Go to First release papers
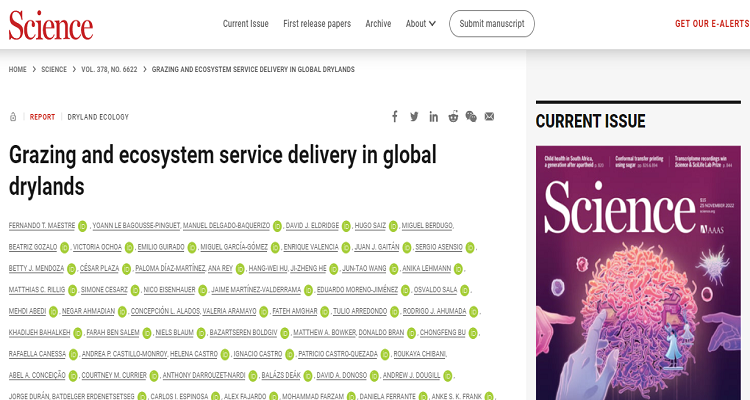This screenshot has width=750, height=400. 317,23
